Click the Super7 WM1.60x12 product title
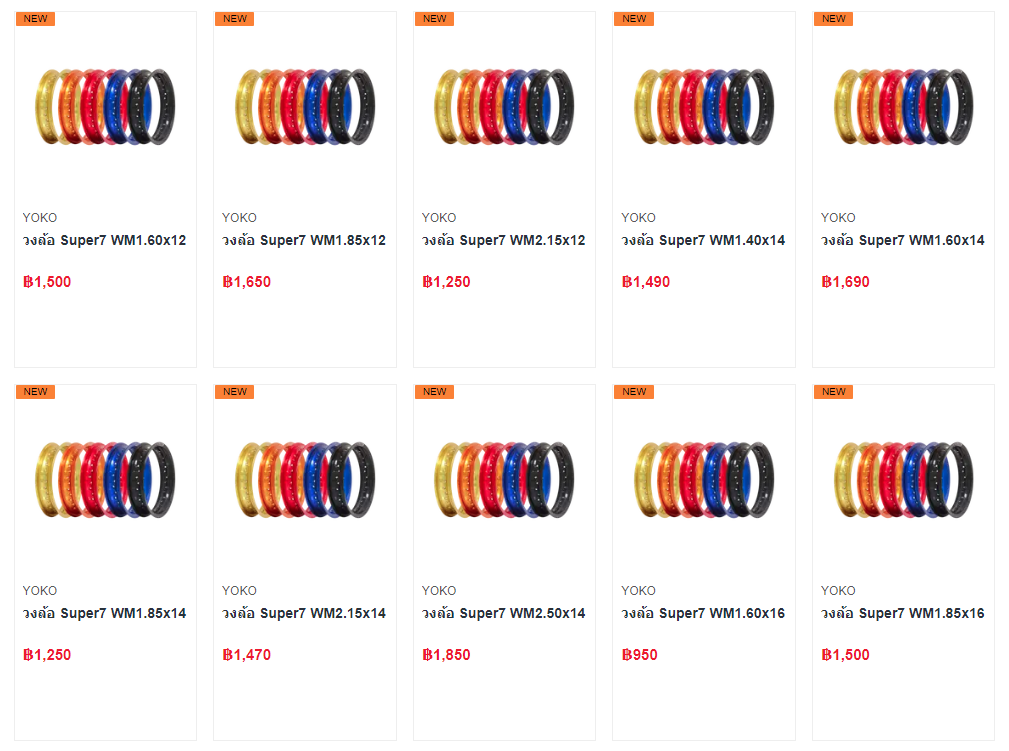The height and width of the screenshot is (751, 1009). pyautogui.click(x=104, y=240)
